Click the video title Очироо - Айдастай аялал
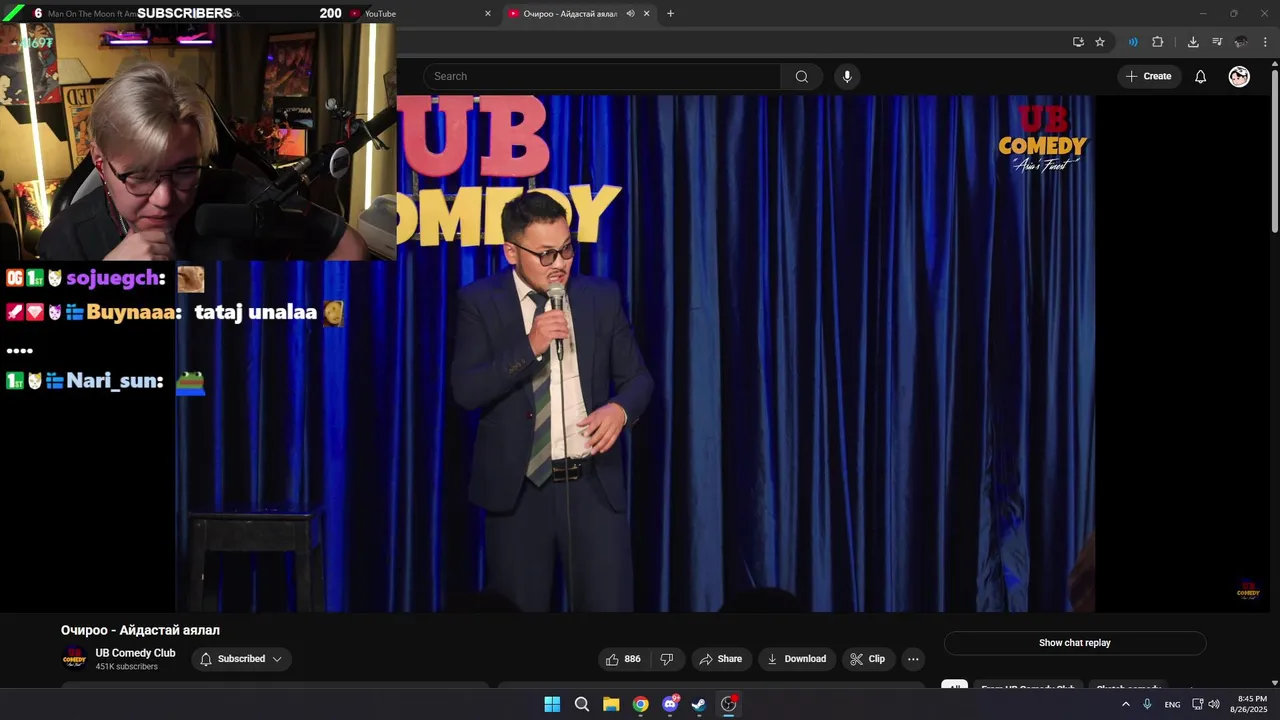1280x720 pixels. coord(140,630)
